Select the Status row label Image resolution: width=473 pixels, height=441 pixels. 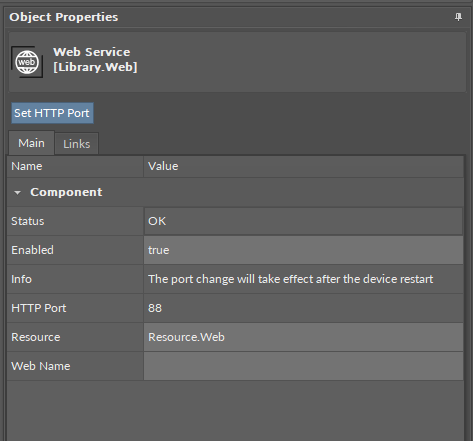(28, 221)
